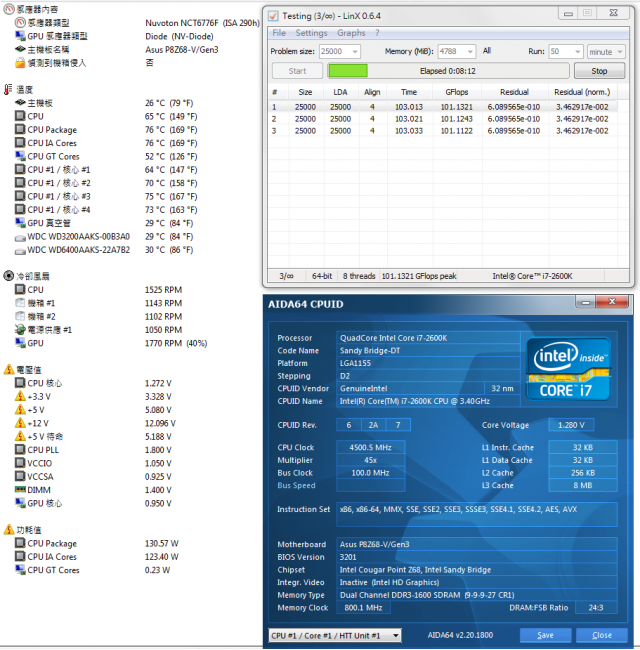This screenshot has width=640, height=650.
Task: Click the Stop button in LinX
Action: [x=599, y=71]
